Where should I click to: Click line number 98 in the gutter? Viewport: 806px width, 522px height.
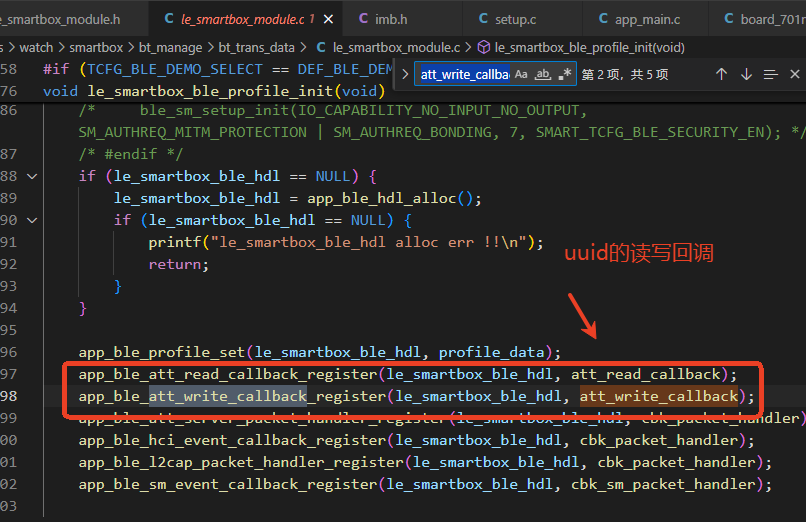(x=9, y=396)
